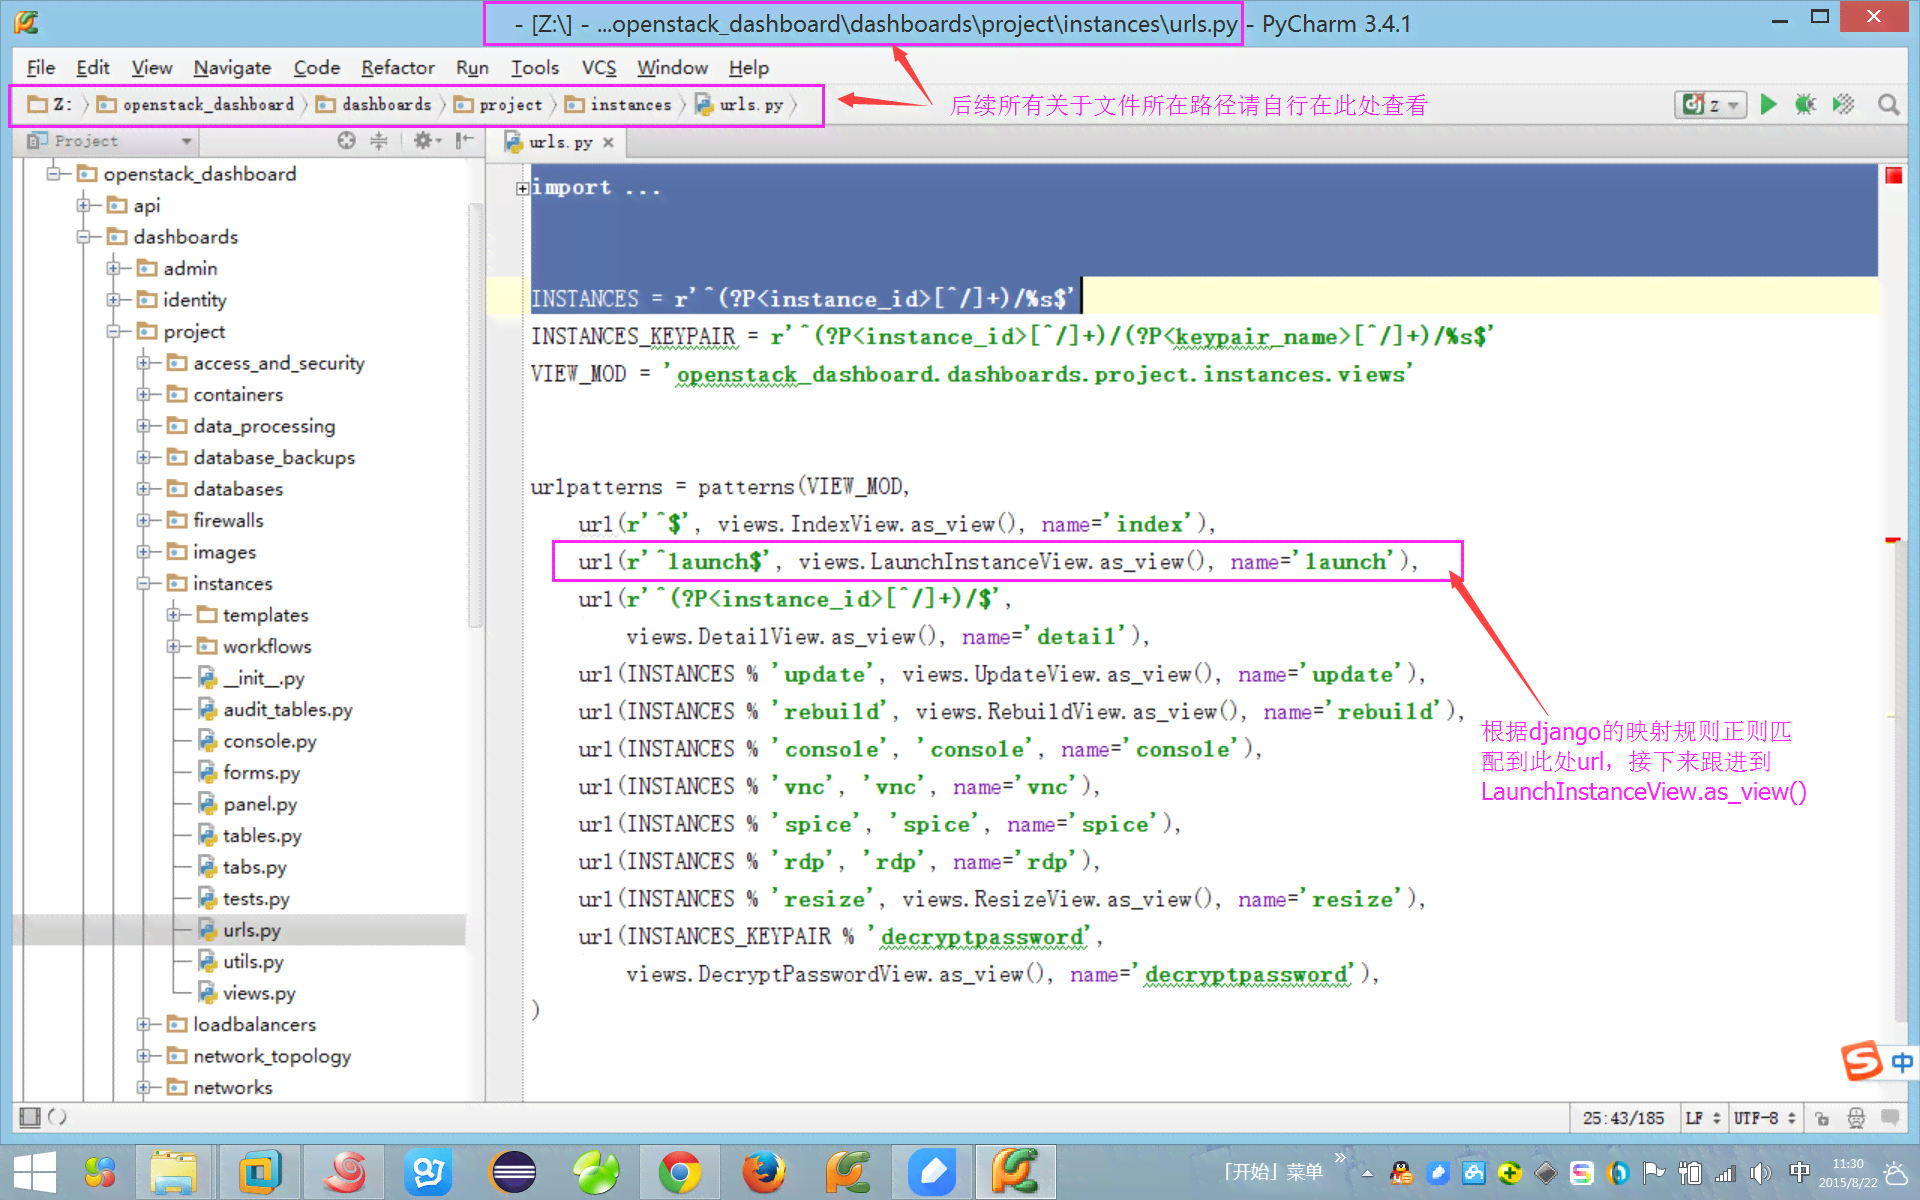The width and height of the screenshot is (1920, 1200).
Task: Click openstack_dashboard in navigation bar
Action: click(196, 105)
